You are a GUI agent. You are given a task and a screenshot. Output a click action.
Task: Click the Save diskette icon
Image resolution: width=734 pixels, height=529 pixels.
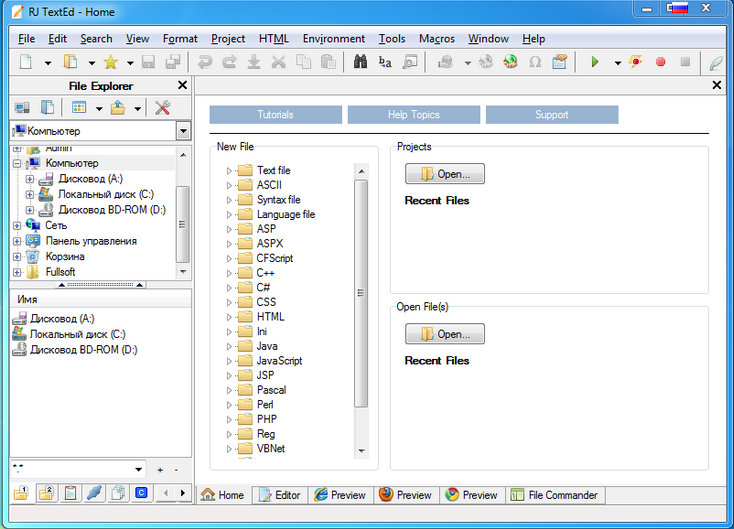coord(148,62)
